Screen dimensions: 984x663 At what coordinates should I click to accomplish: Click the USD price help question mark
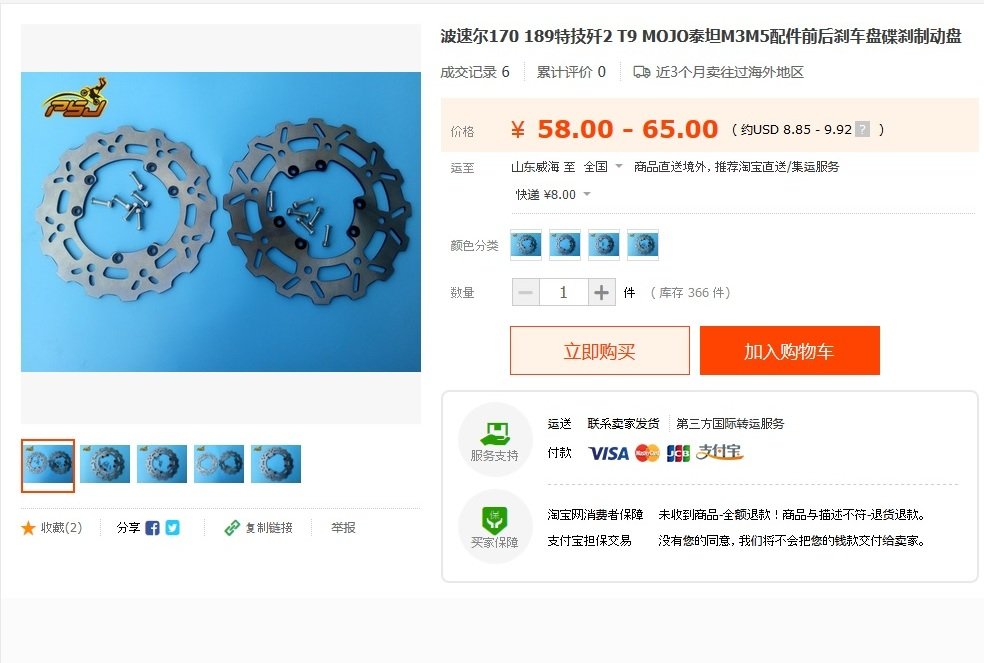pyautogui.click(x=864, y=129)
